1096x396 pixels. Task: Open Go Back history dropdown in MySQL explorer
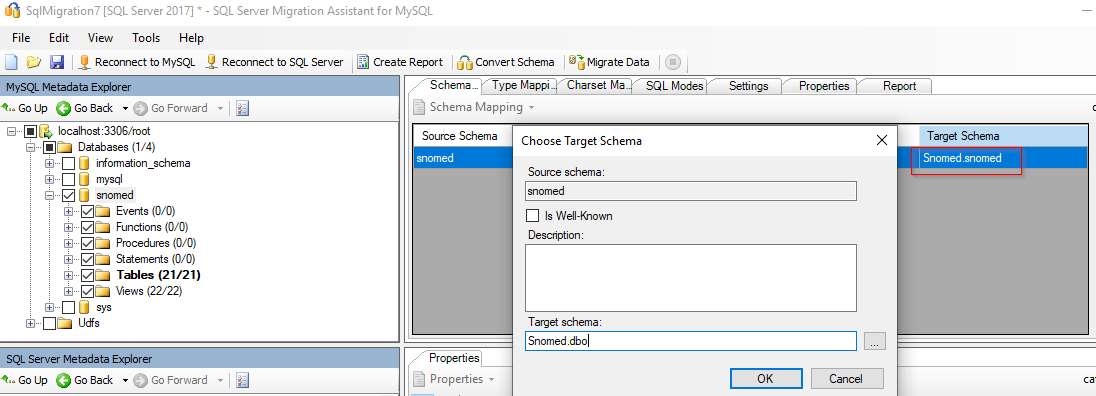pos(125,108)
